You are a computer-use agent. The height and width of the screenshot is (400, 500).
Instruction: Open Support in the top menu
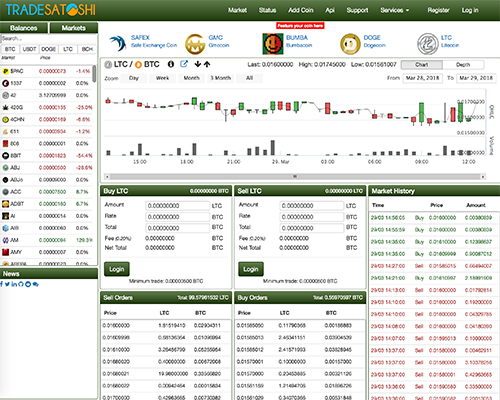357,10
